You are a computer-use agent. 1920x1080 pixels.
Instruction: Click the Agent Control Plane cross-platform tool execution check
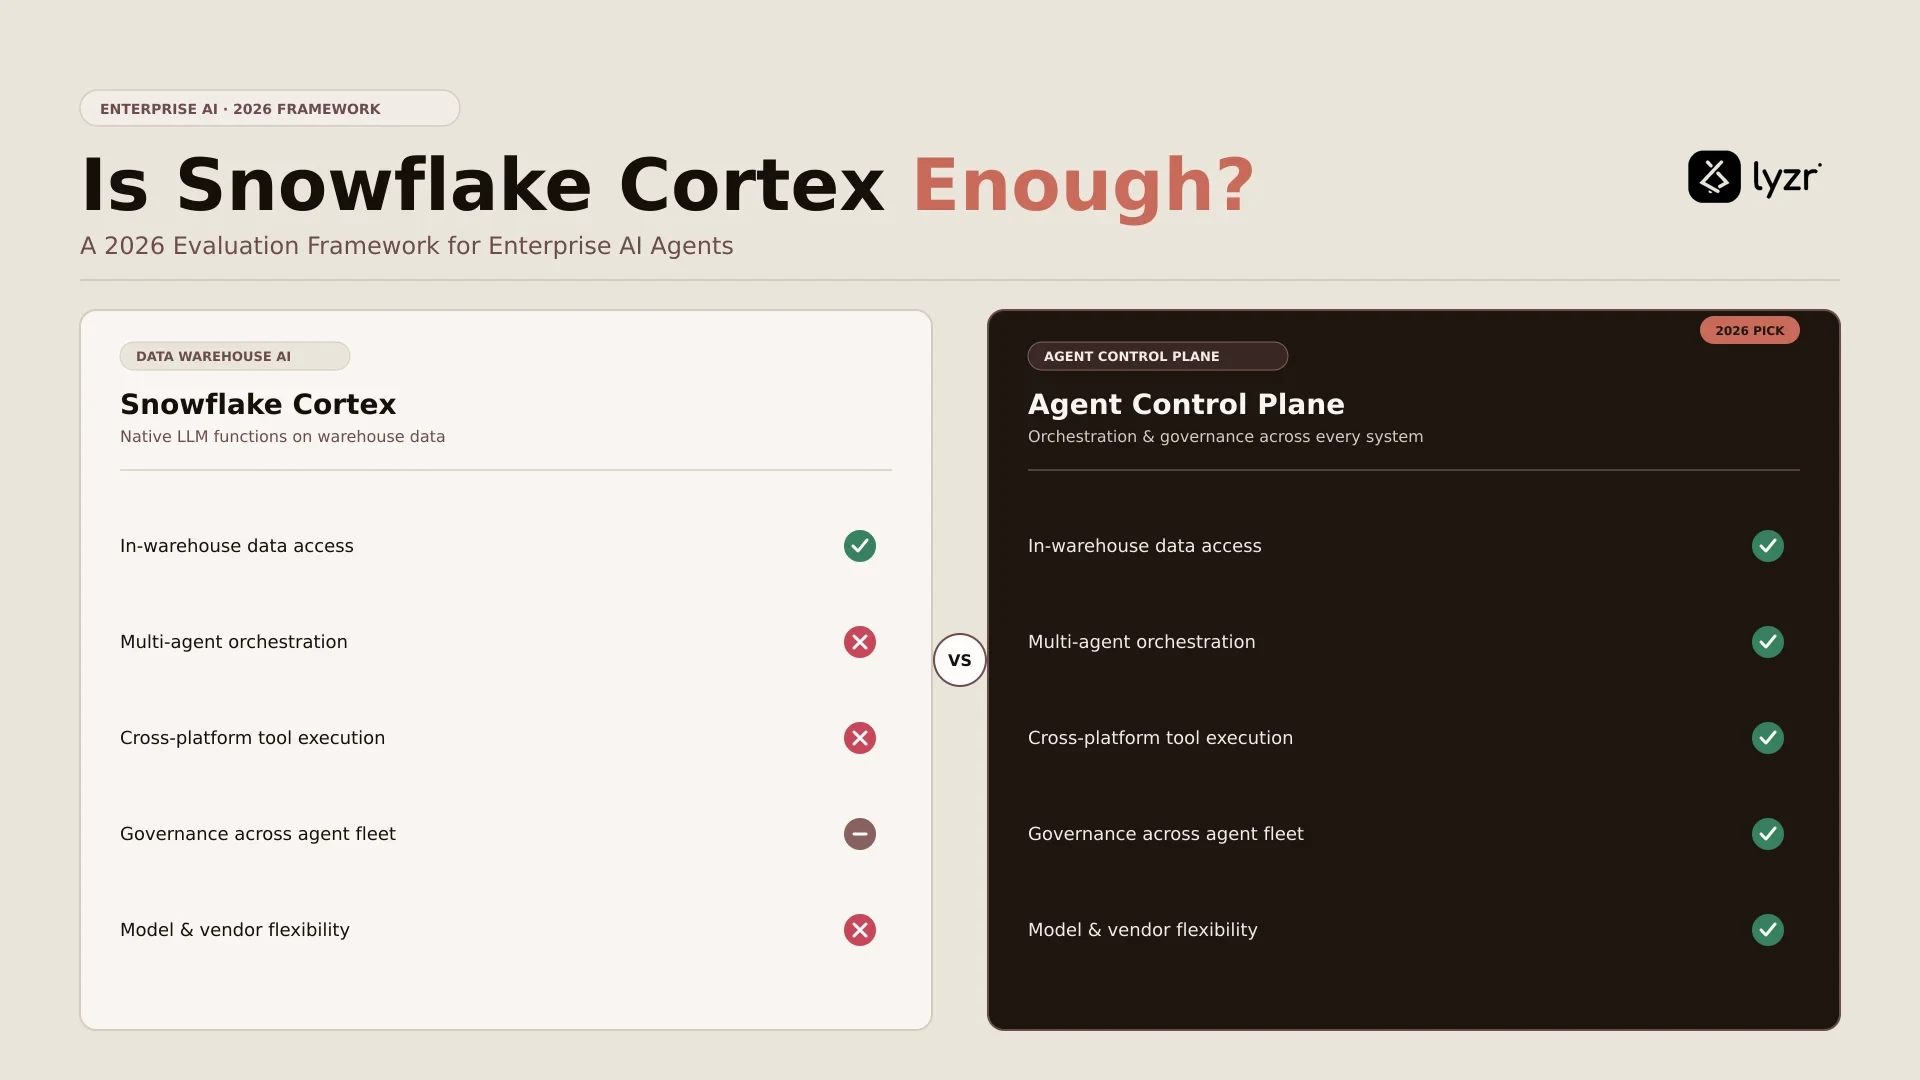tap(1768, 738)
